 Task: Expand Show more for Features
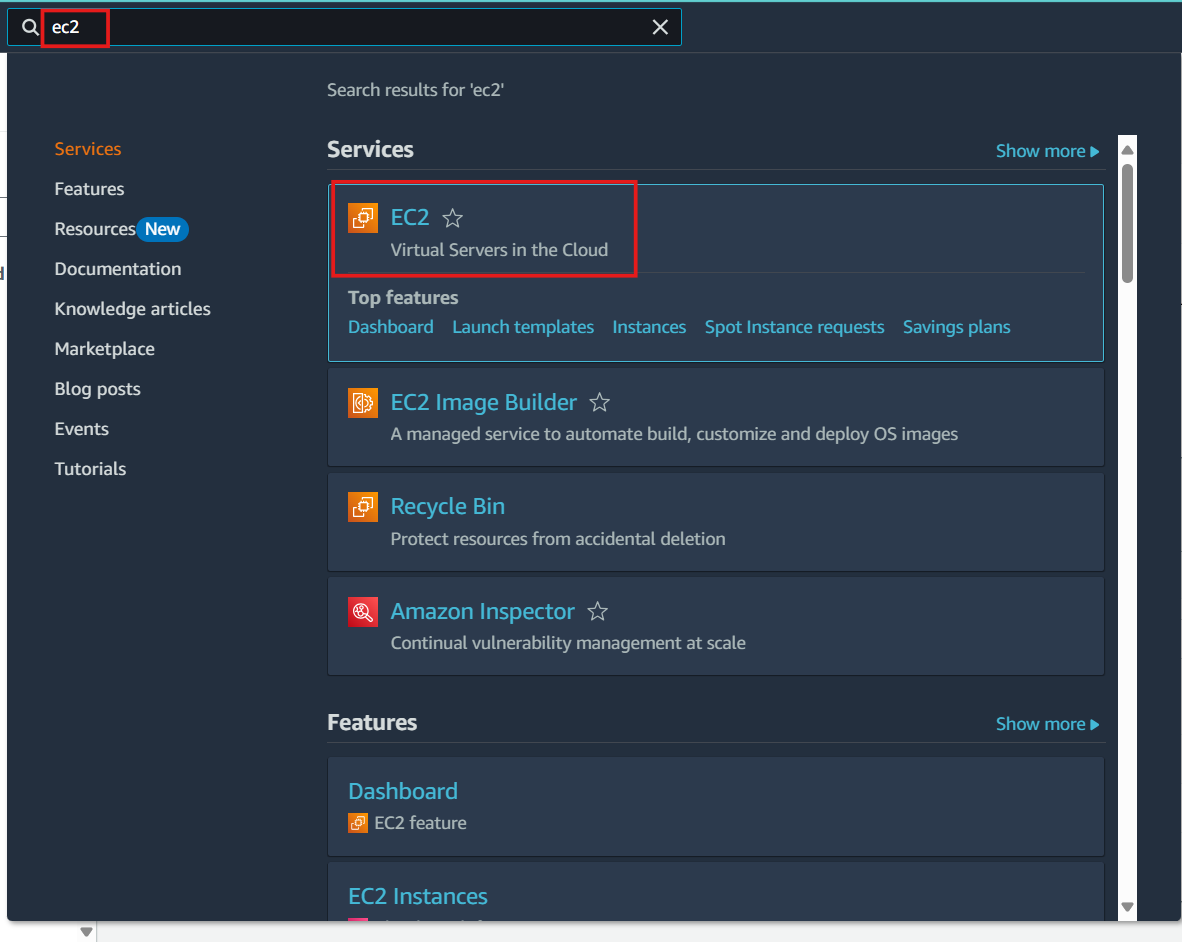(1047, 723)
